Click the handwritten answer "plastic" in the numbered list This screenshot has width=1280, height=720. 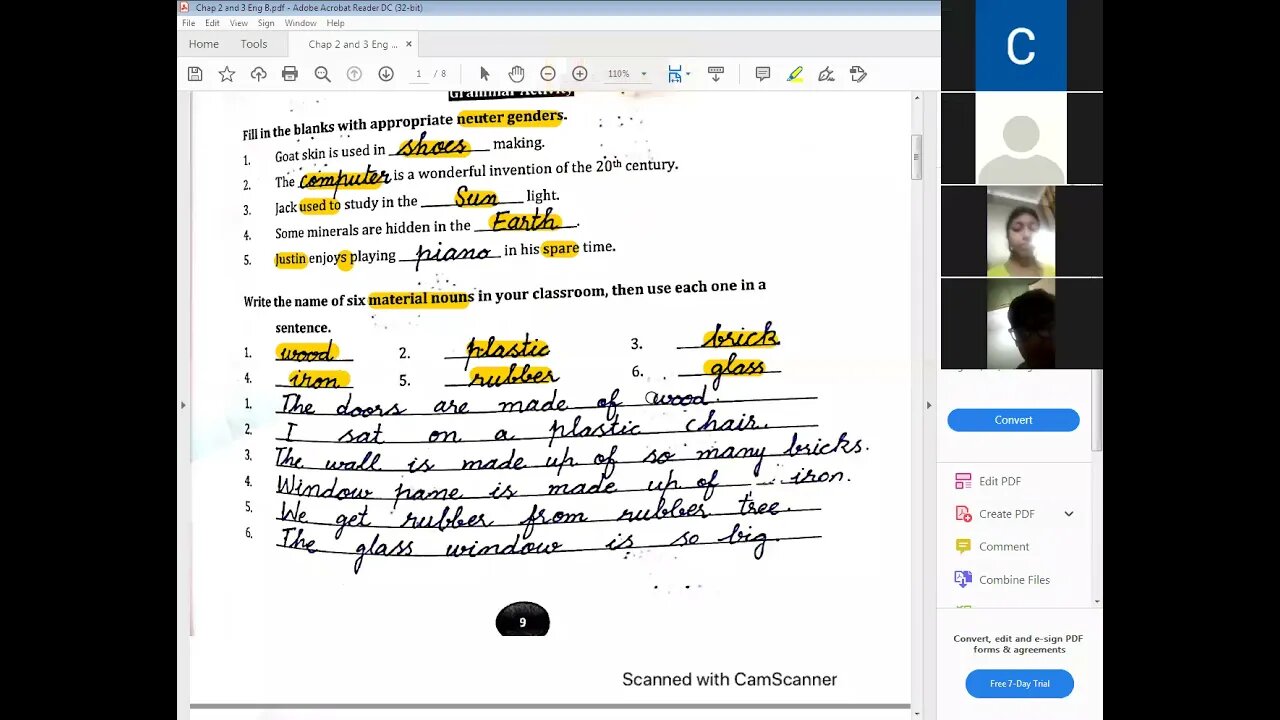point(508,349)
